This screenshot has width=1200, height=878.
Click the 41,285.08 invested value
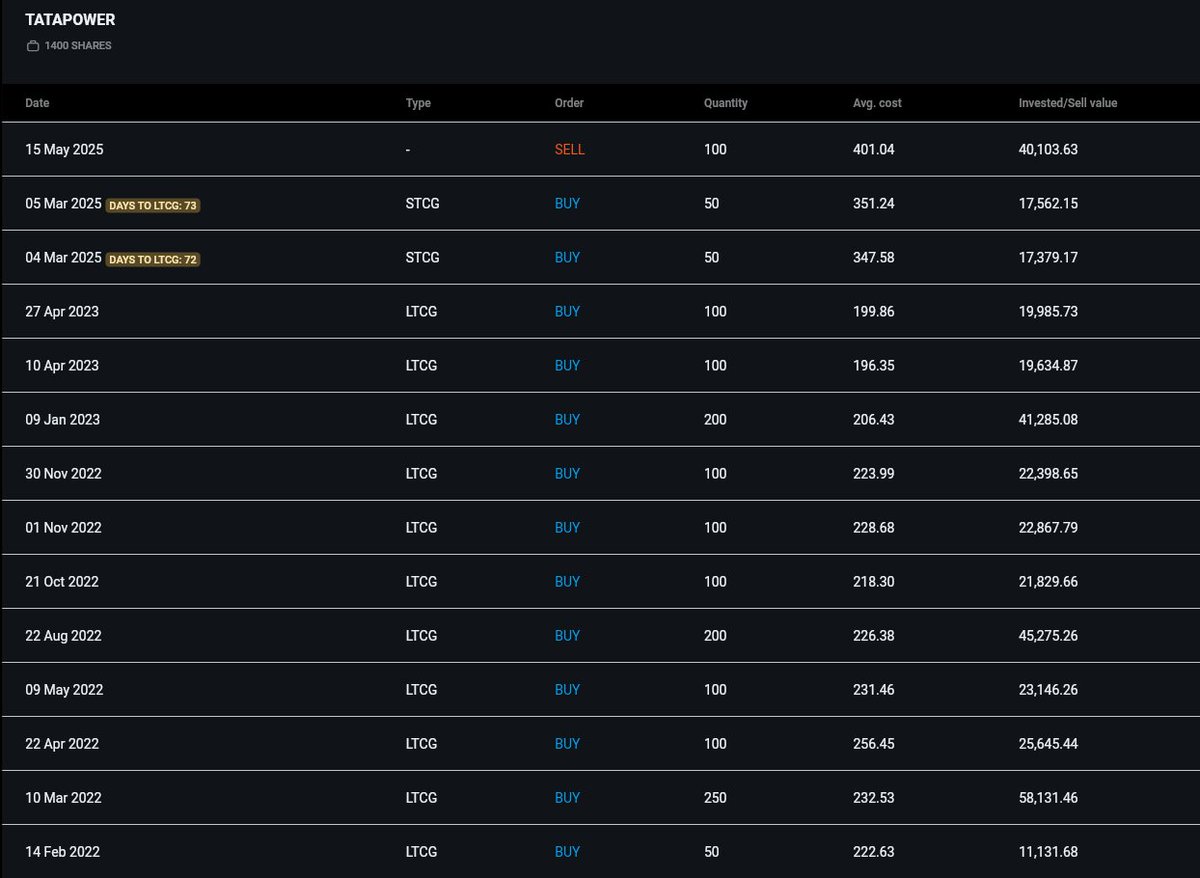pos(1048,420)
